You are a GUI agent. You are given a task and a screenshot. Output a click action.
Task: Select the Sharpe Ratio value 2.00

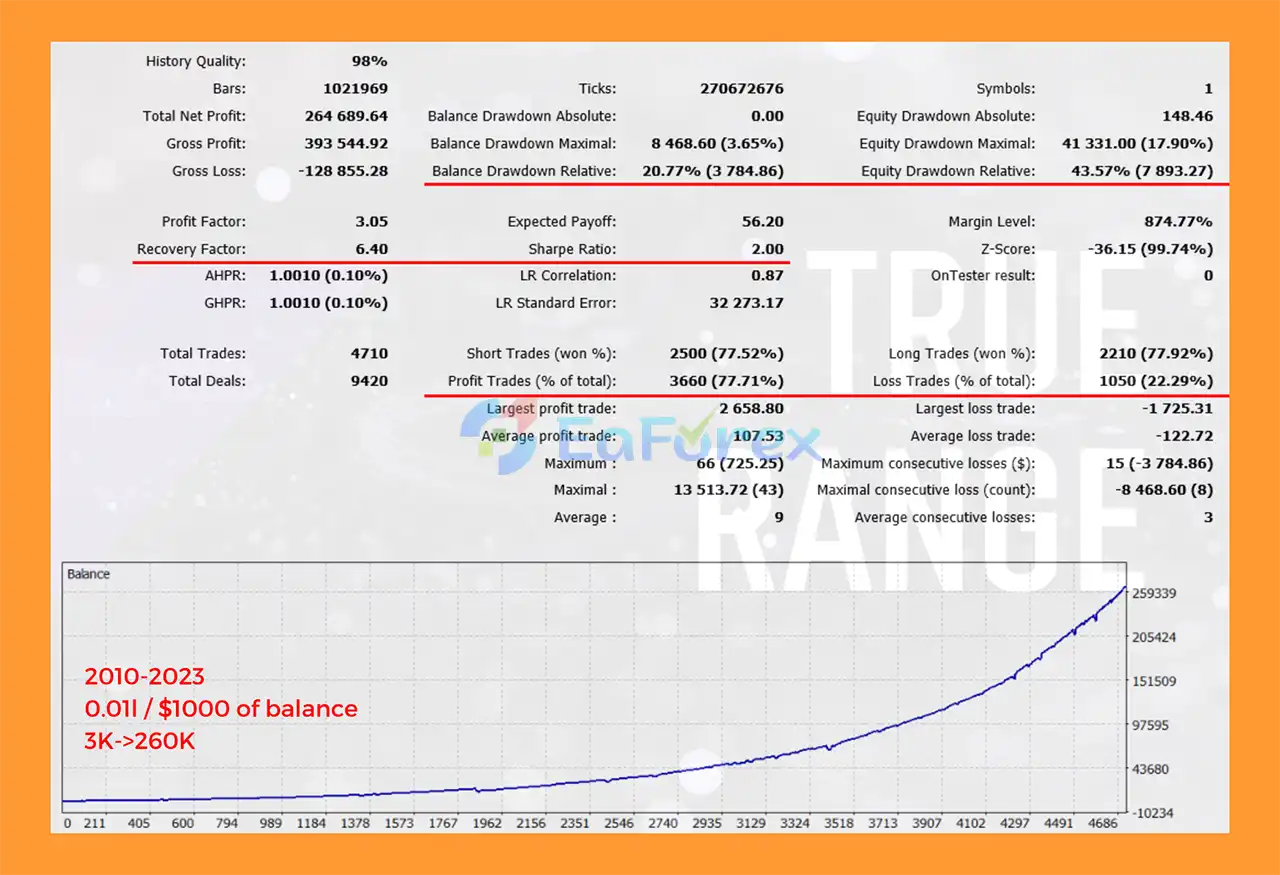(x=768, y=248)
